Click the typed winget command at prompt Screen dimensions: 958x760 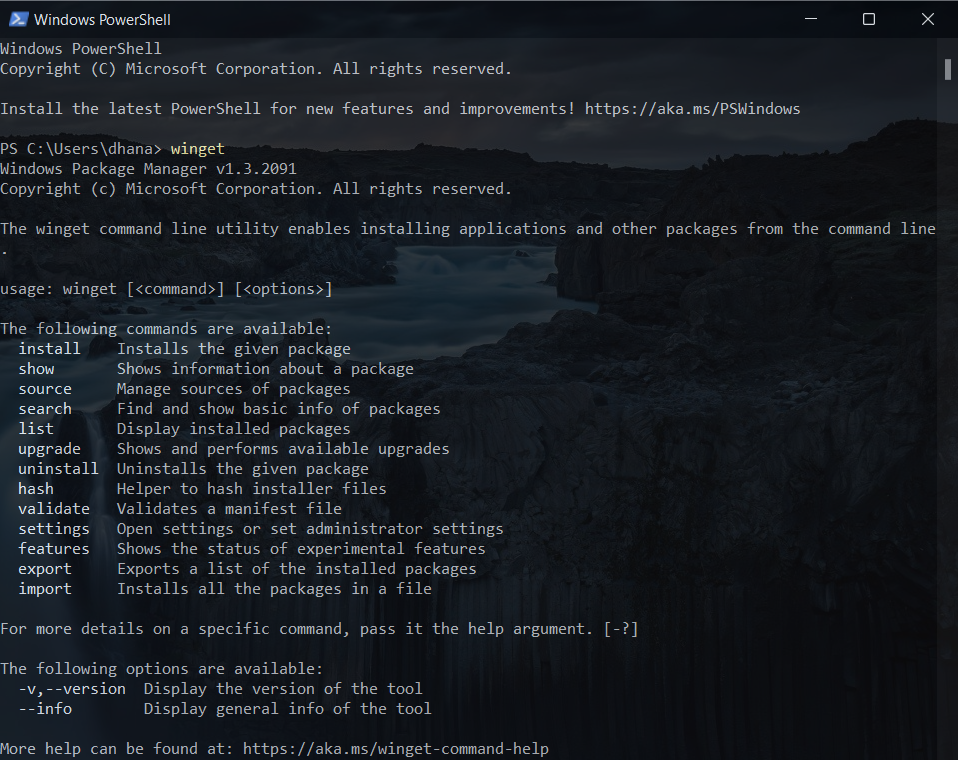click(x=198, y=149)
